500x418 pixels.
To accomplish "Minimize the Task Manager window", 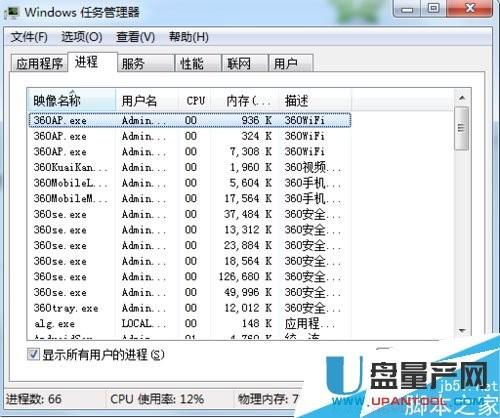I will (x=407, y=9).
